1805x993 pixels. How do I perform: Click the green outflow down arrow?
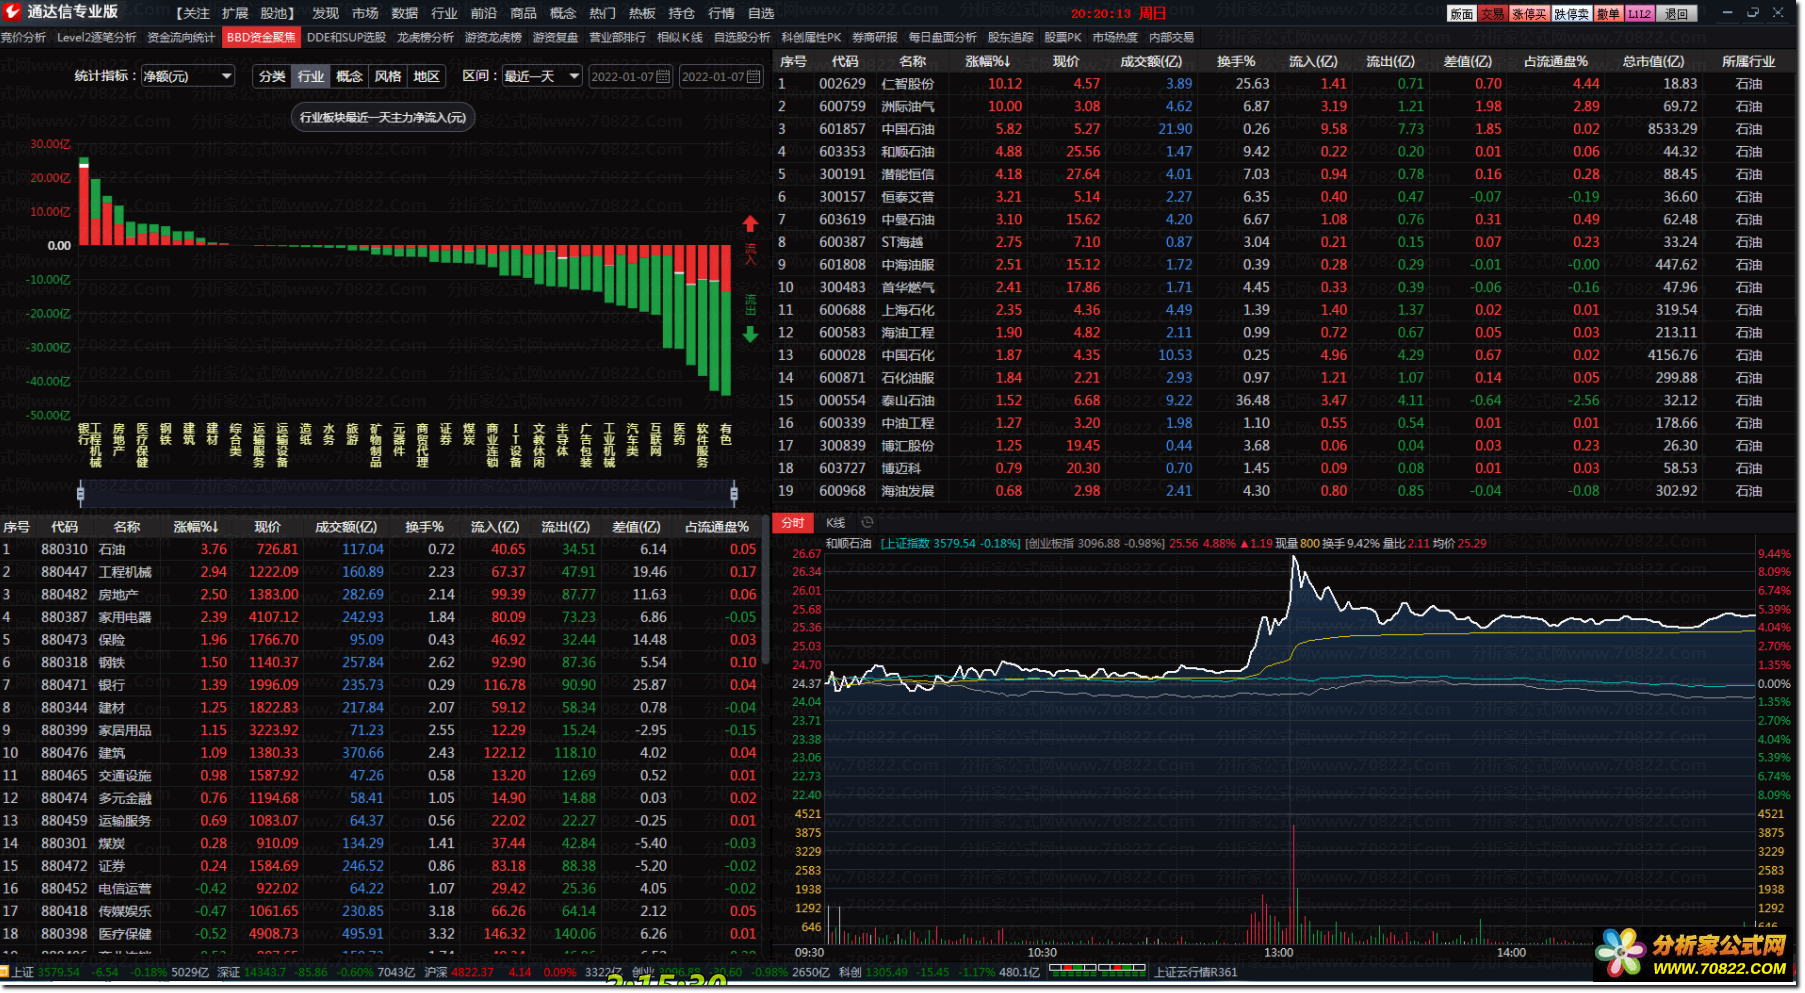click(750, 334)
